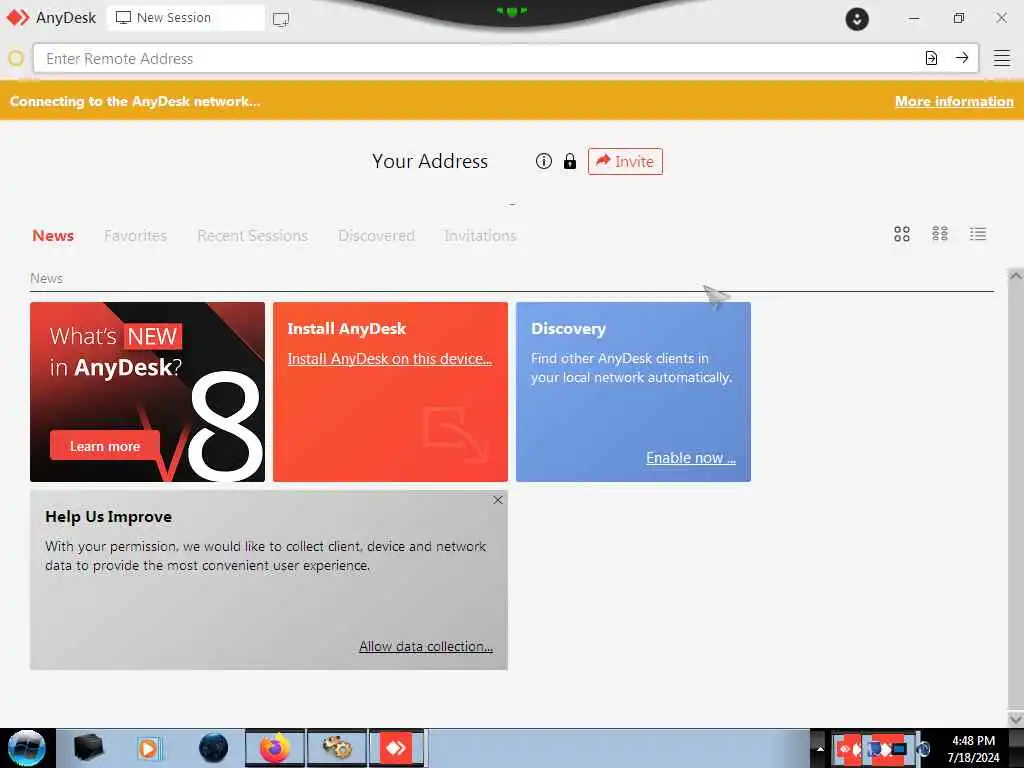Click the info icon next to Your Address
Image resolution: width=1024 pixels, height=768 pixels.
pos(543,161)
